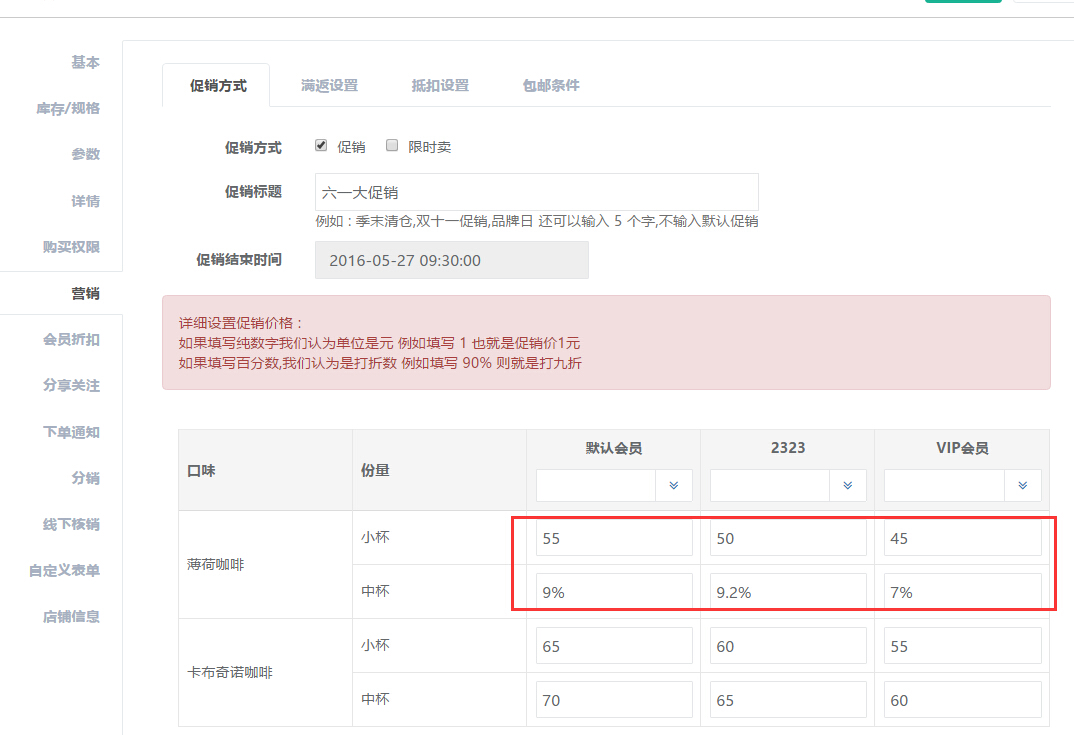The height and width of the screenshot is (735, 1074).
Task: Switch to the 满返设置 tab
Action: click(x=329, y=86)
